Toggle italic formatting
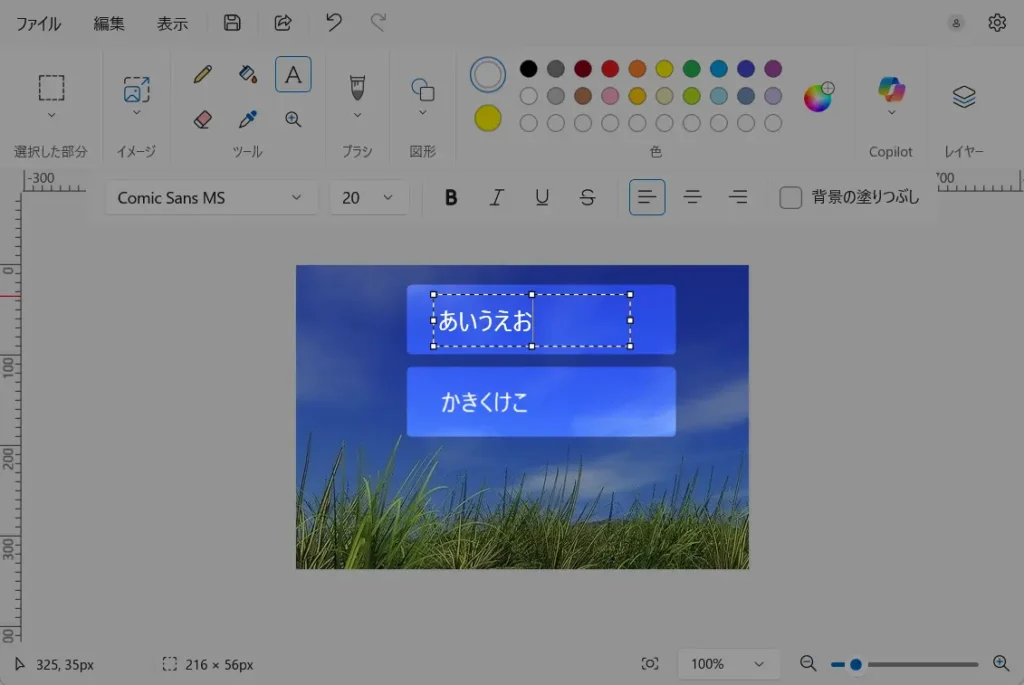Image resolution: width=1024 pixels, height=685 pixels. (496, 197)
